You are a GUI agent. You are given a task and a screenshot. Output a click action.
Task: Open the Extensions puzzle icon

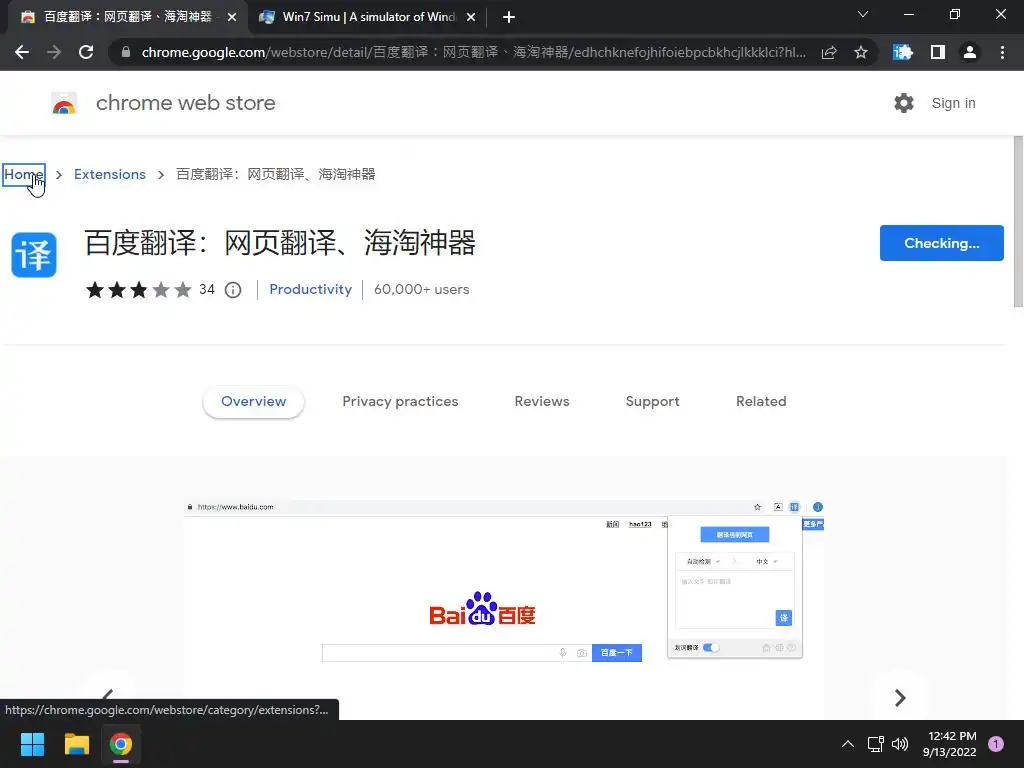pyautogui.click(x=903, y=52)
